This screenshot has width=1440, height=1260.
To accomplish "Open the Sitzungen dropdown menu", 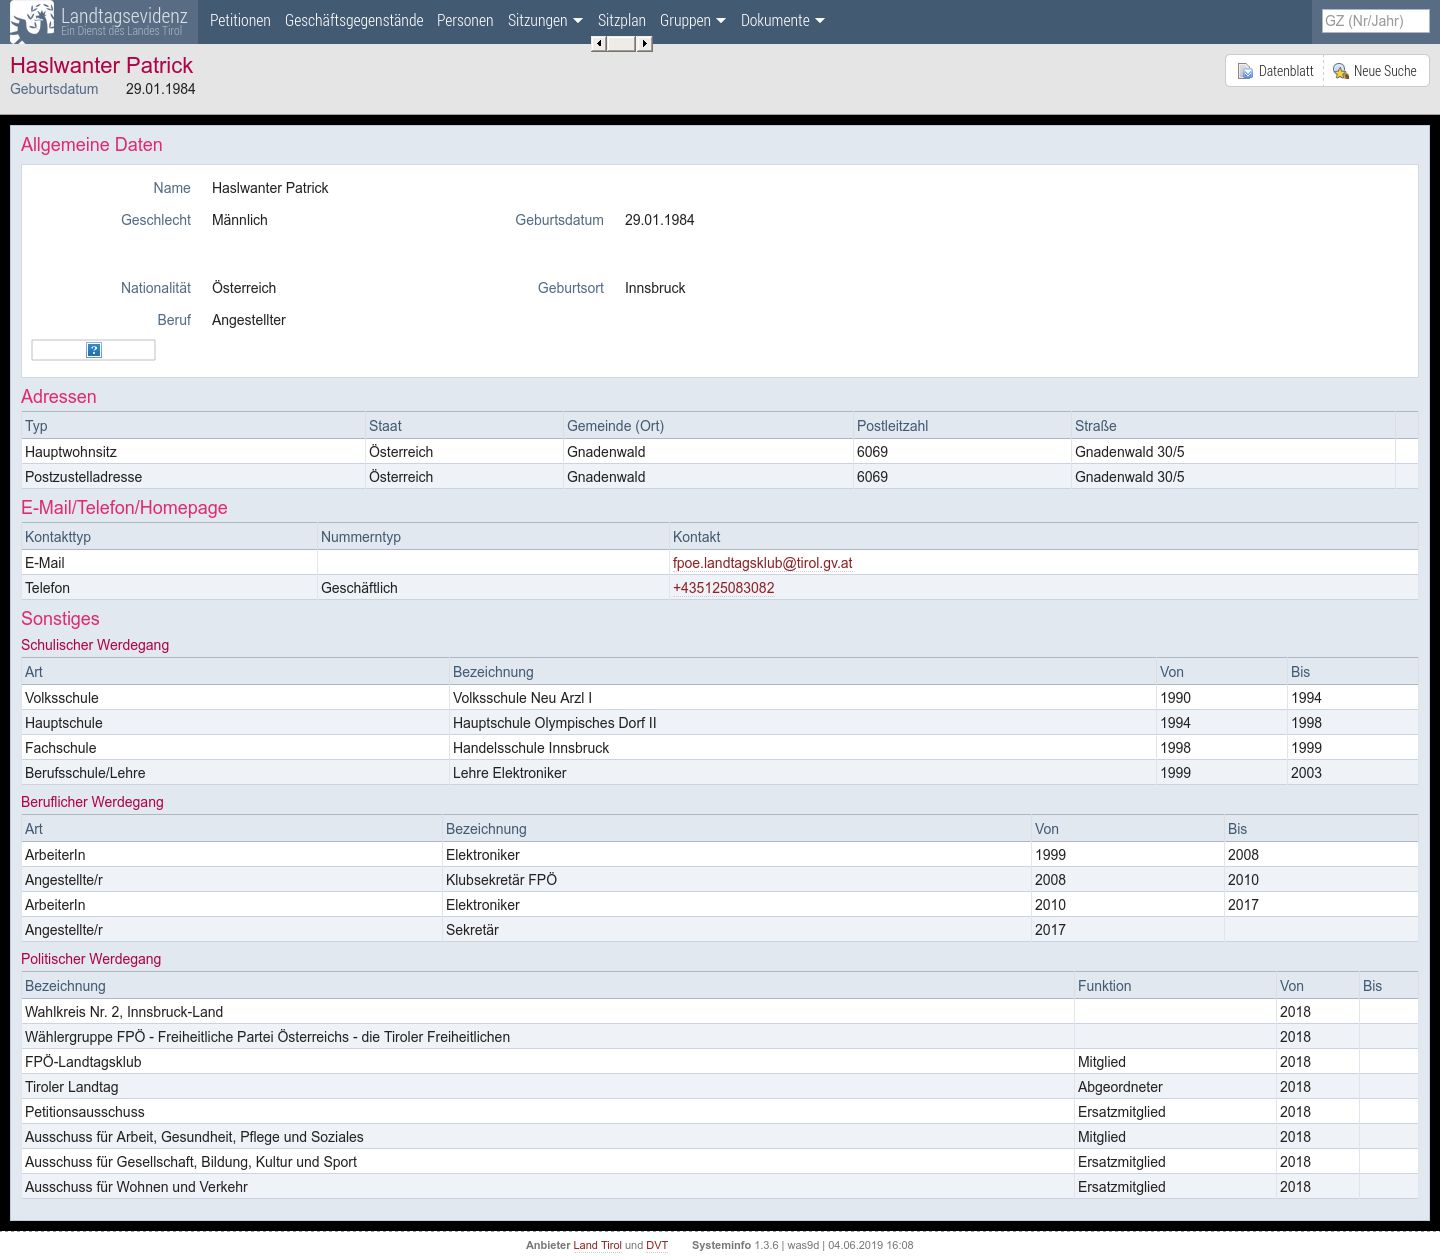I will [x=545, y=21].
